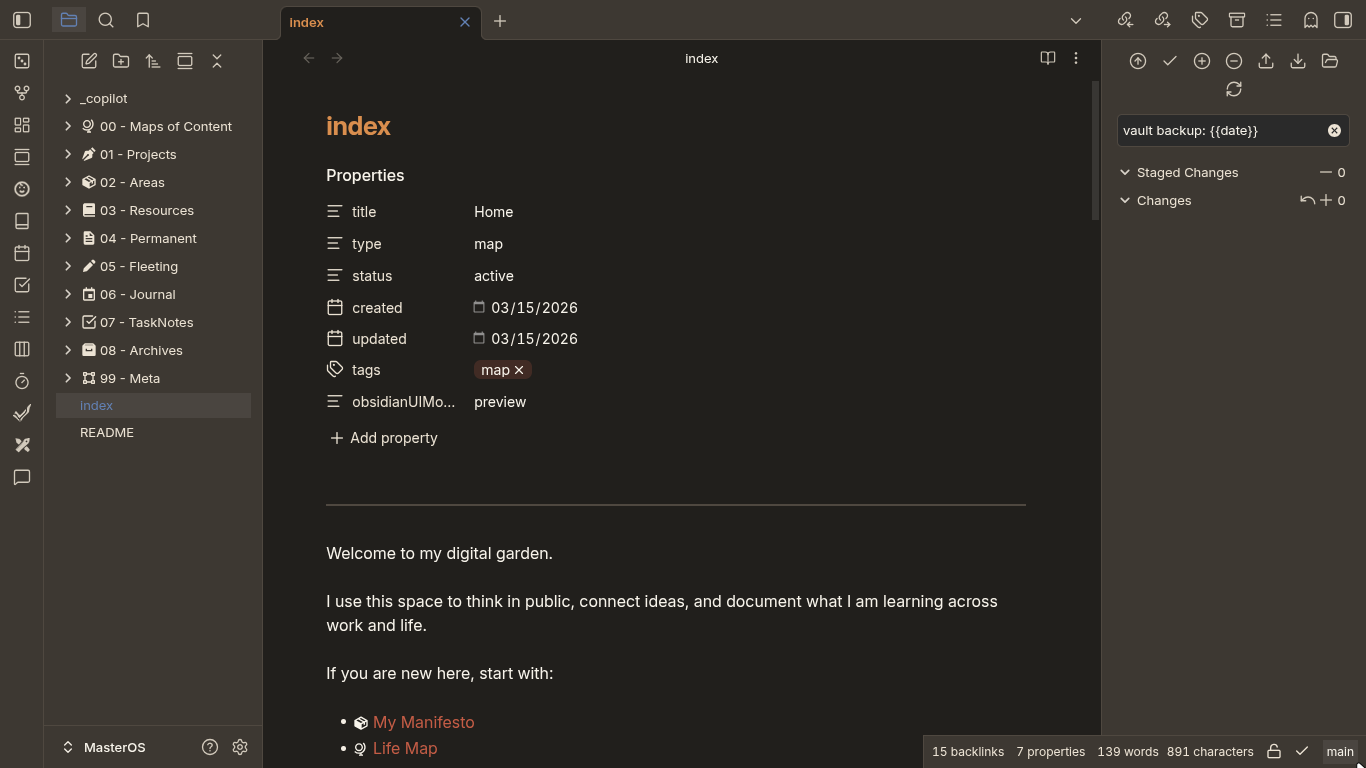Image resolution: width=1366 pixels, height=768 pixels.
Task: Open outgoing links panel icon
Action: tap(1162, 20)
